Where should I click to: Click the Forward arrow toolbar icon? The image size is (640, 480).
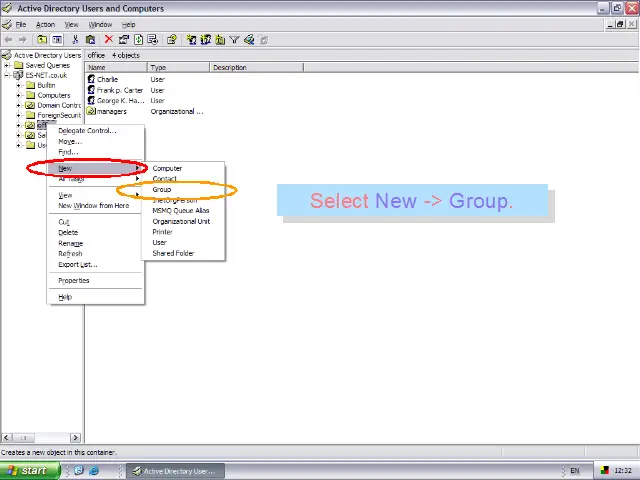[x=22, y=40]
